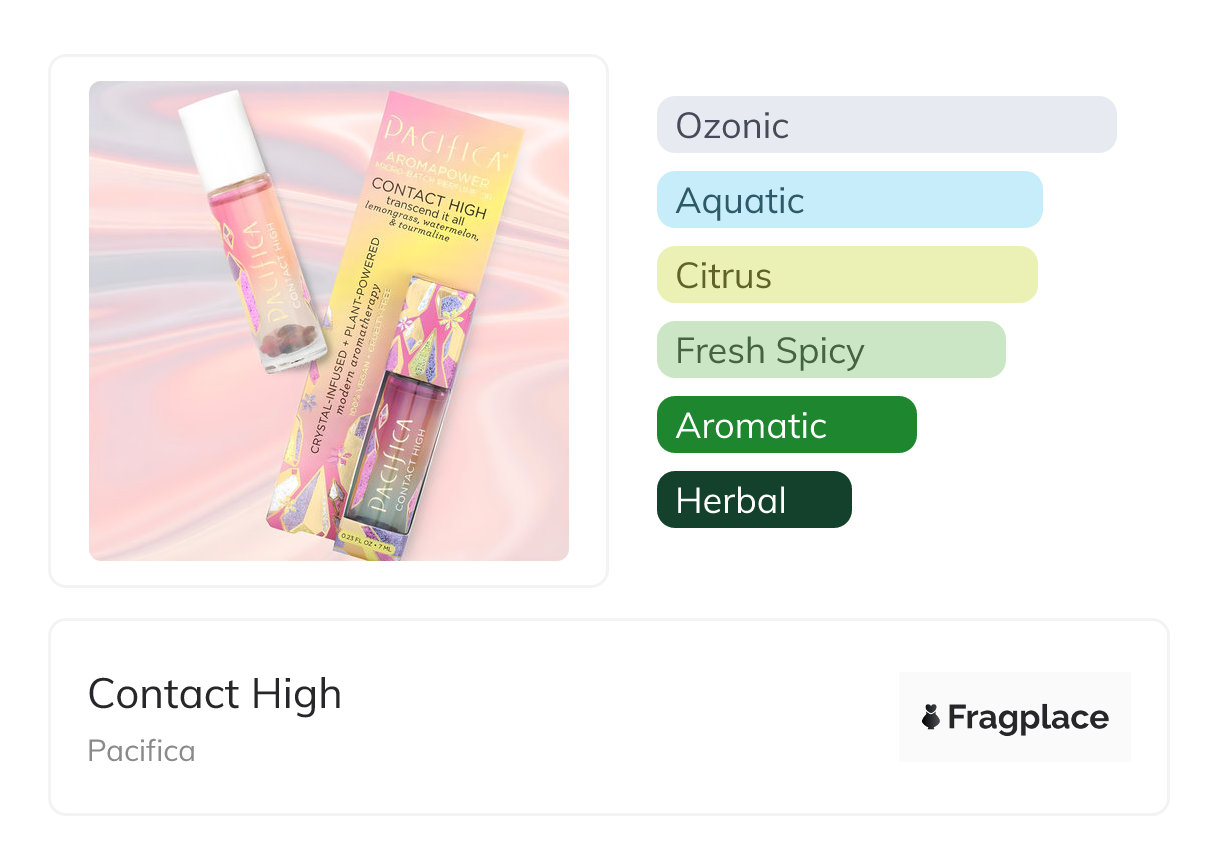Choose the Fresh Spicy accord bar
Viewport: 1218px width, 864px height.
point(830,350)
